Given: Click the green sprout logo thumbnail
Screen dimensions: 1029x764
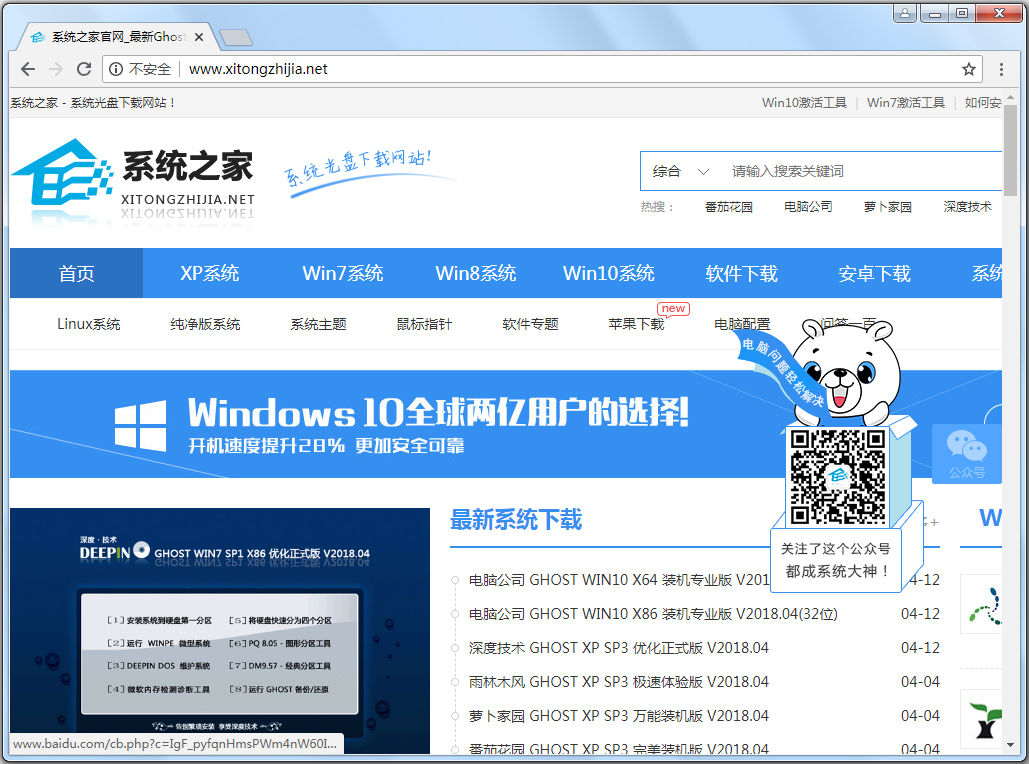Looking at the screenshot, I should [983, 719].
